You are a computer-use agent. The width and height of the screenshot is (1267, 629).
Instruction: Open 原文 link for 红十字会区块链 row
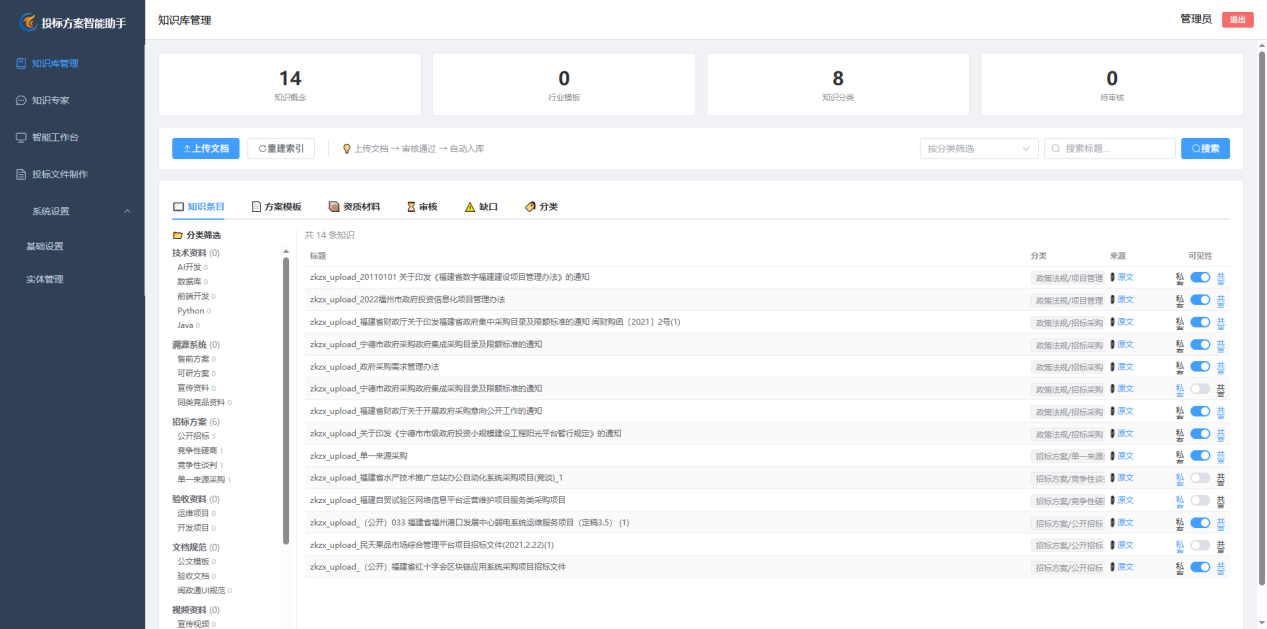(1125, 567)
